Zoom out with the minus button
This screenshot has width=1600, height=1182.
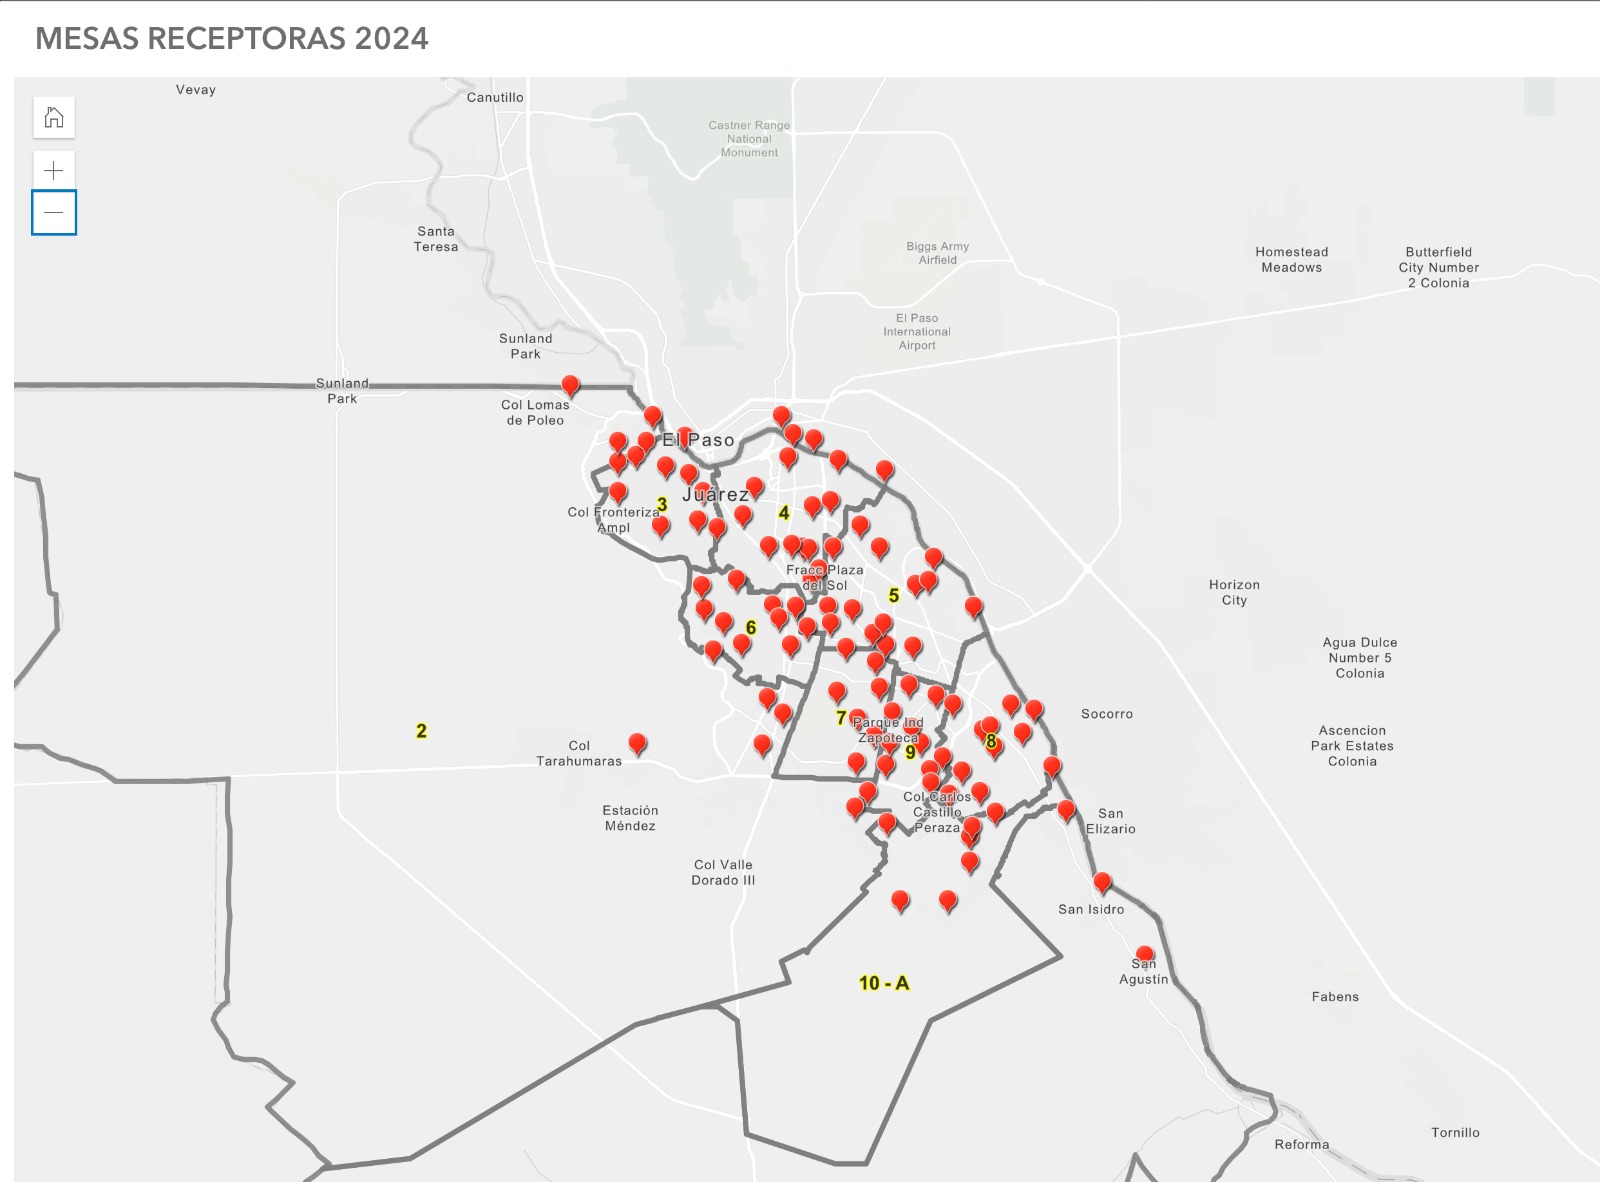(54, 213)
